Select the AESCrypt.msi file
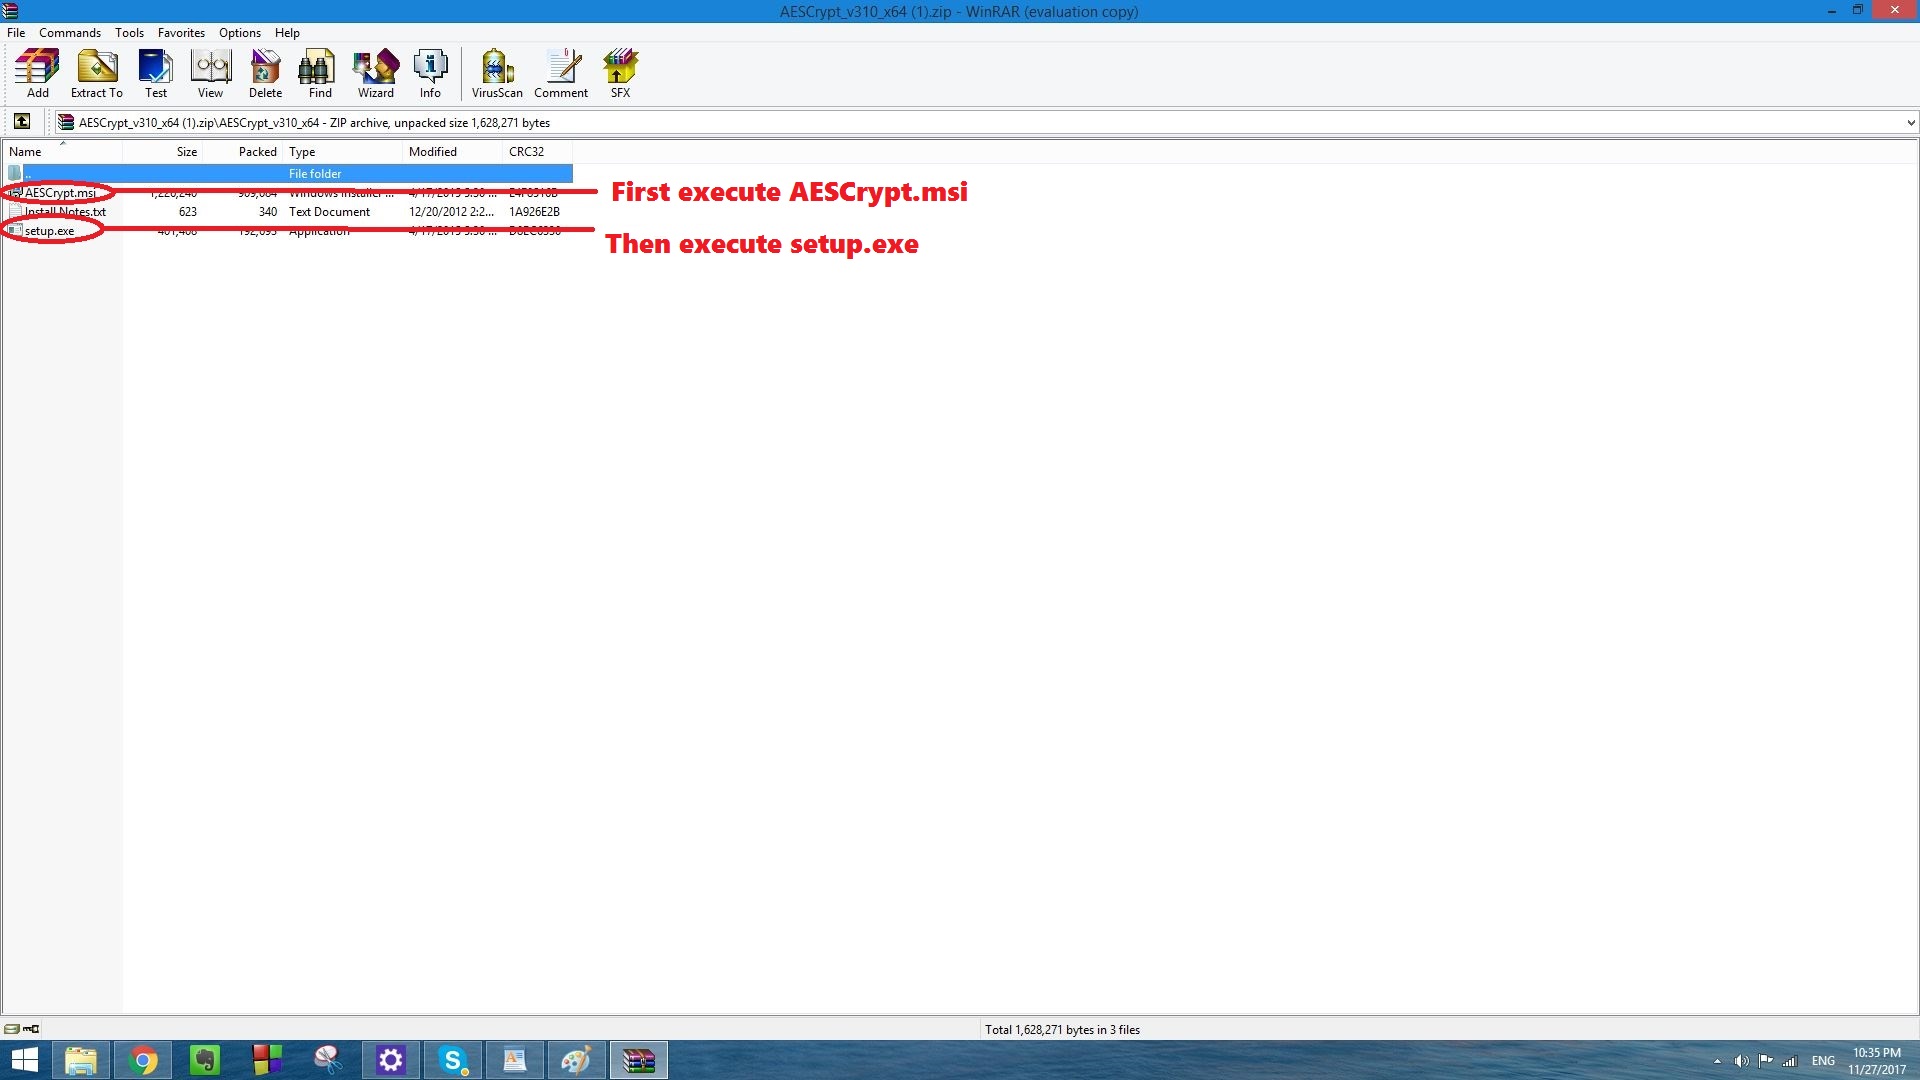 coord(60,193)
